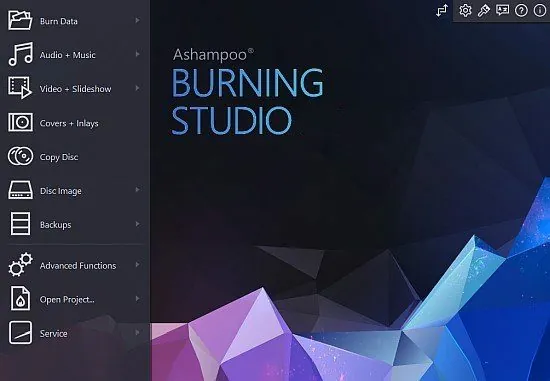Click the pin icon in top toolbar
The height and width of the screenshot is (381, 550).
tap(484, 10)
